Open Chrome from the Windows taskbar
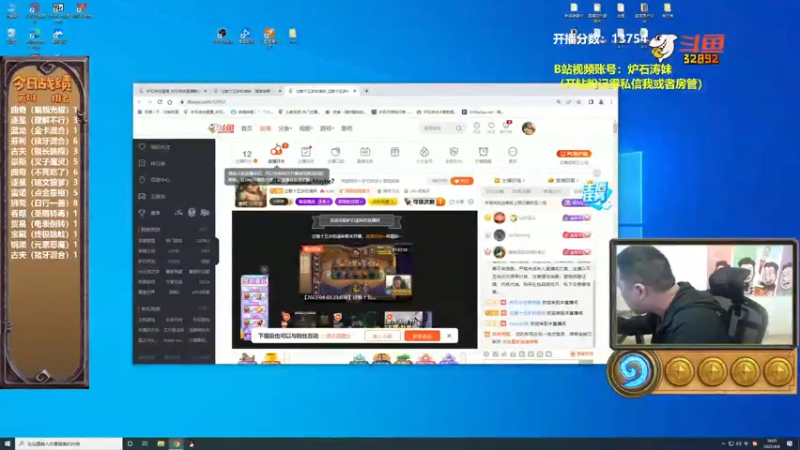This screenshot has height=450, width=800. (x=176, y=444)
